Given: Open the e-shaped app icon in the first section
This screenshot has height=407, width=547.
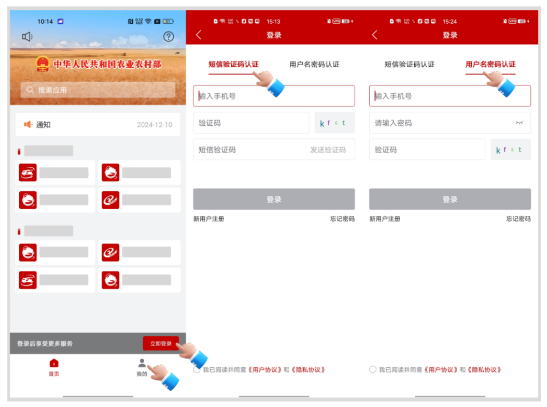Looking at the screenshot, I should pos(110,200).
